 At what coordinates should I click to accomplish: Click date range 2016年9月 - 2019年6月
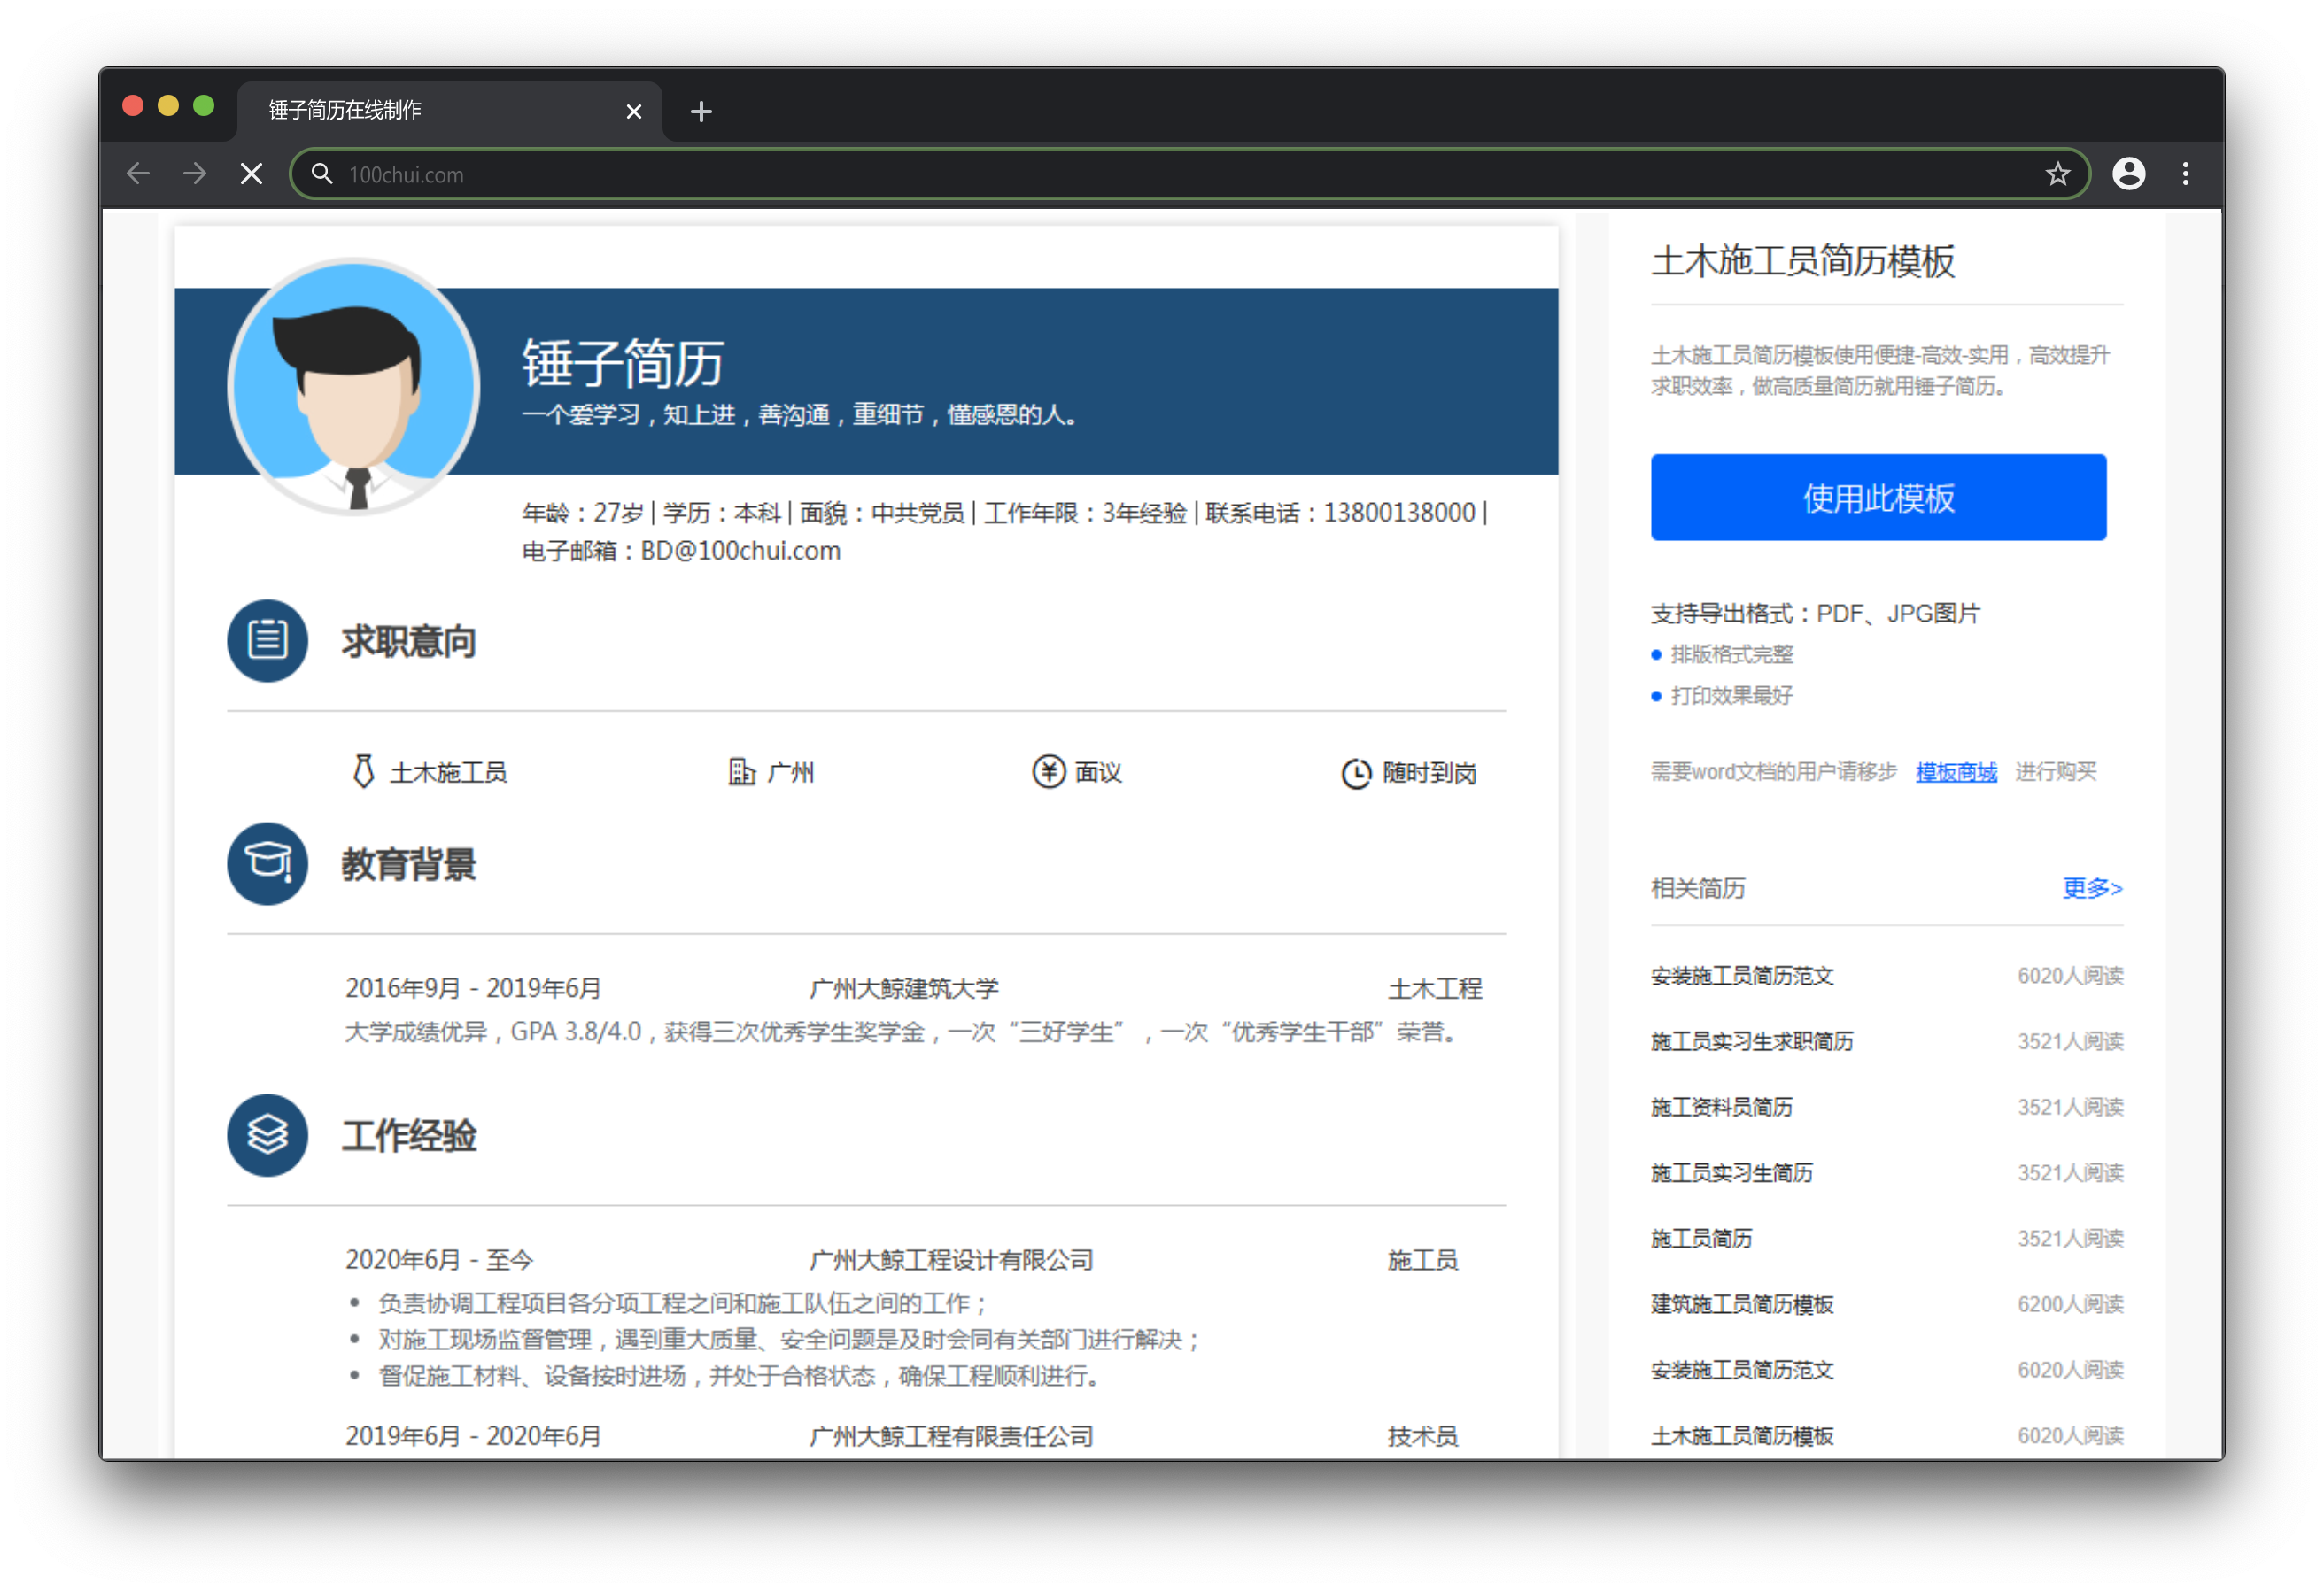[473, 988]
